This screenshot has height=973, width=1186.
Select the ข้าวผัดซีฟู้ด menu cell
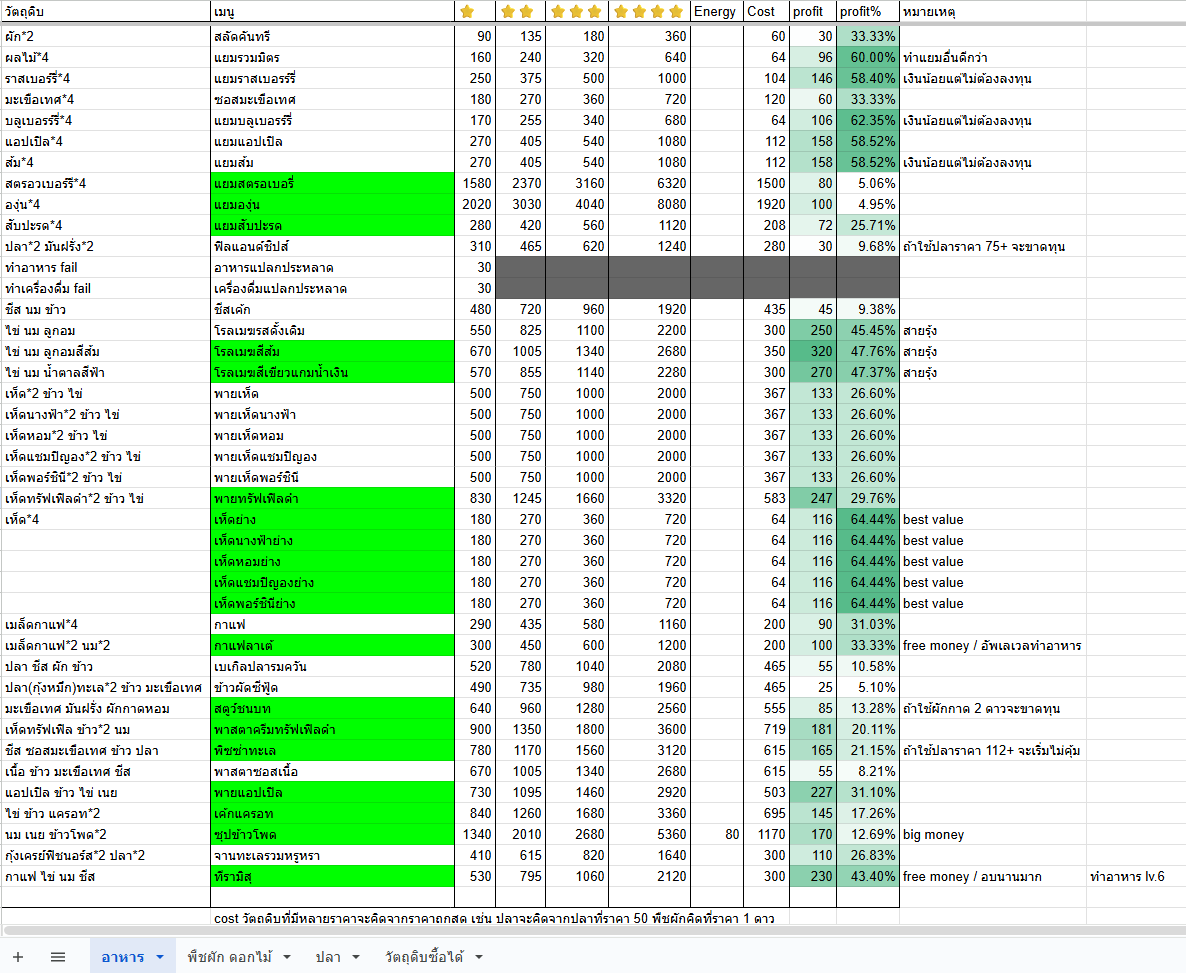tap(333, 687)
